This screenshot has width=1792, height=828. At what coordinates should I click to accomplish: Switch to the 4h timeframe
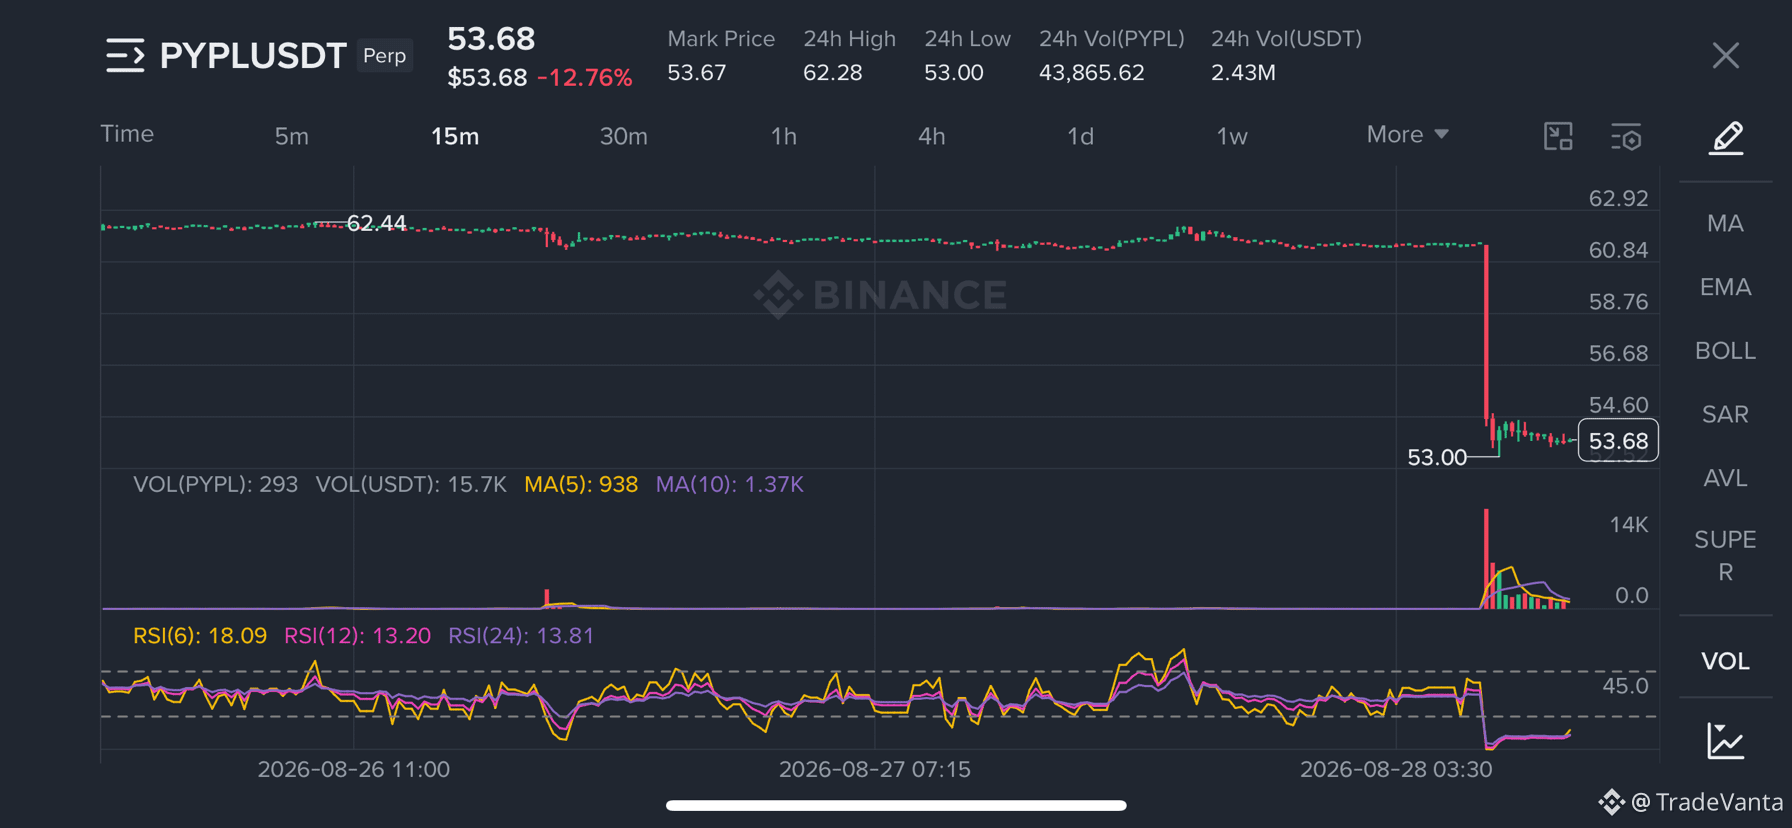[x=932, y=136]
